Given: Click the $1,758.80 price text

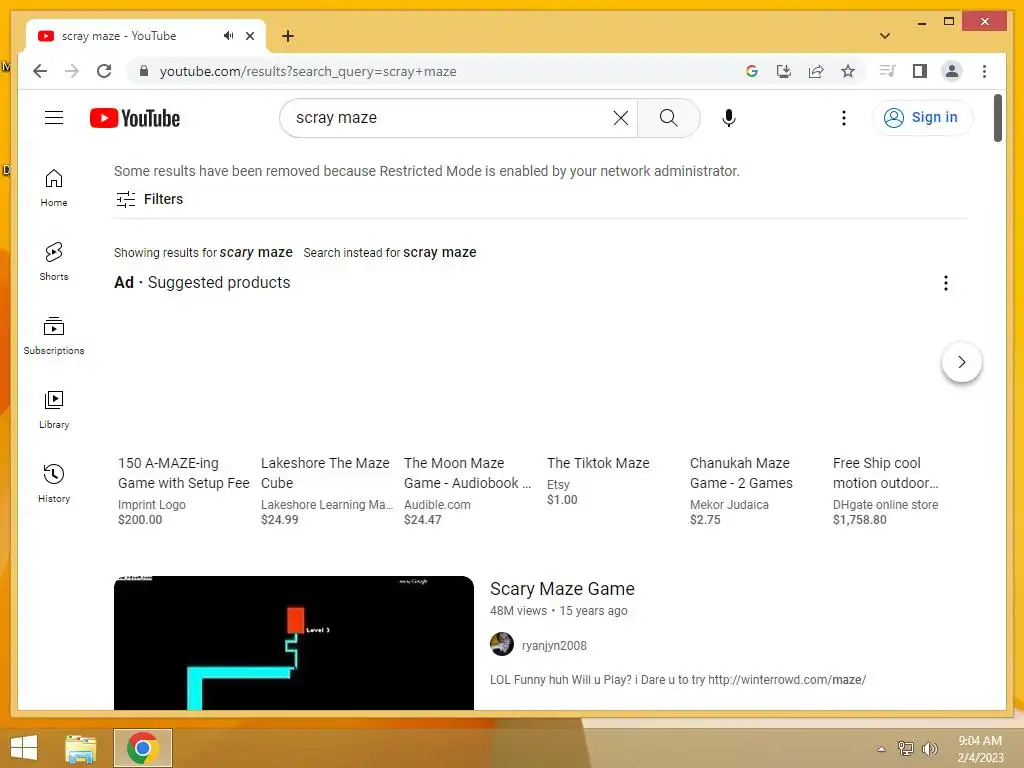Looking at the screenshot, I should pos(859,520).
